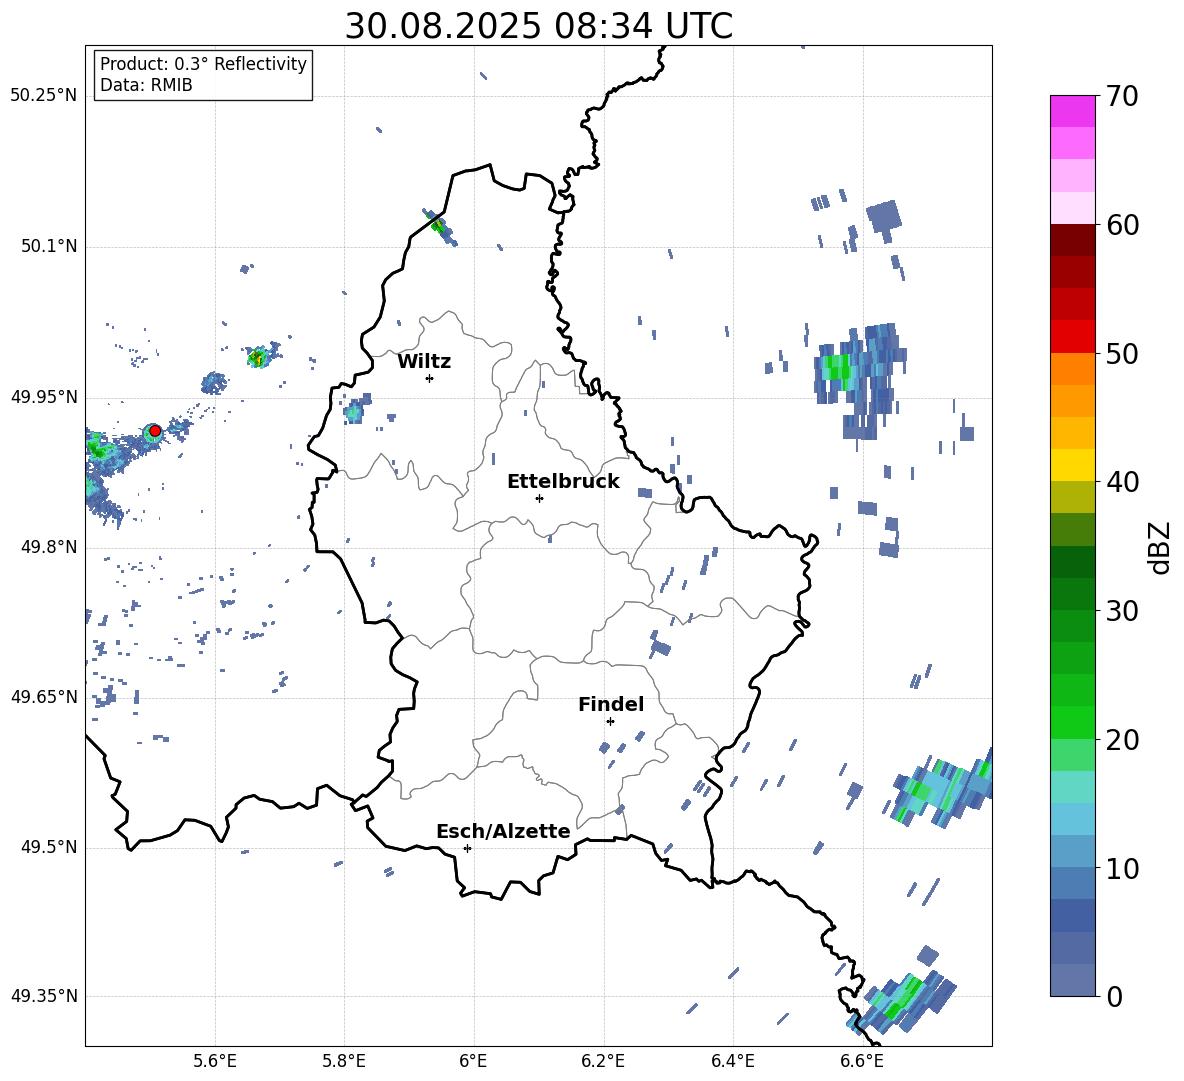Viewport: 1184px width, 1081px height.
Task: Click the Ettelbruck station label
Action: pos(563,482)
